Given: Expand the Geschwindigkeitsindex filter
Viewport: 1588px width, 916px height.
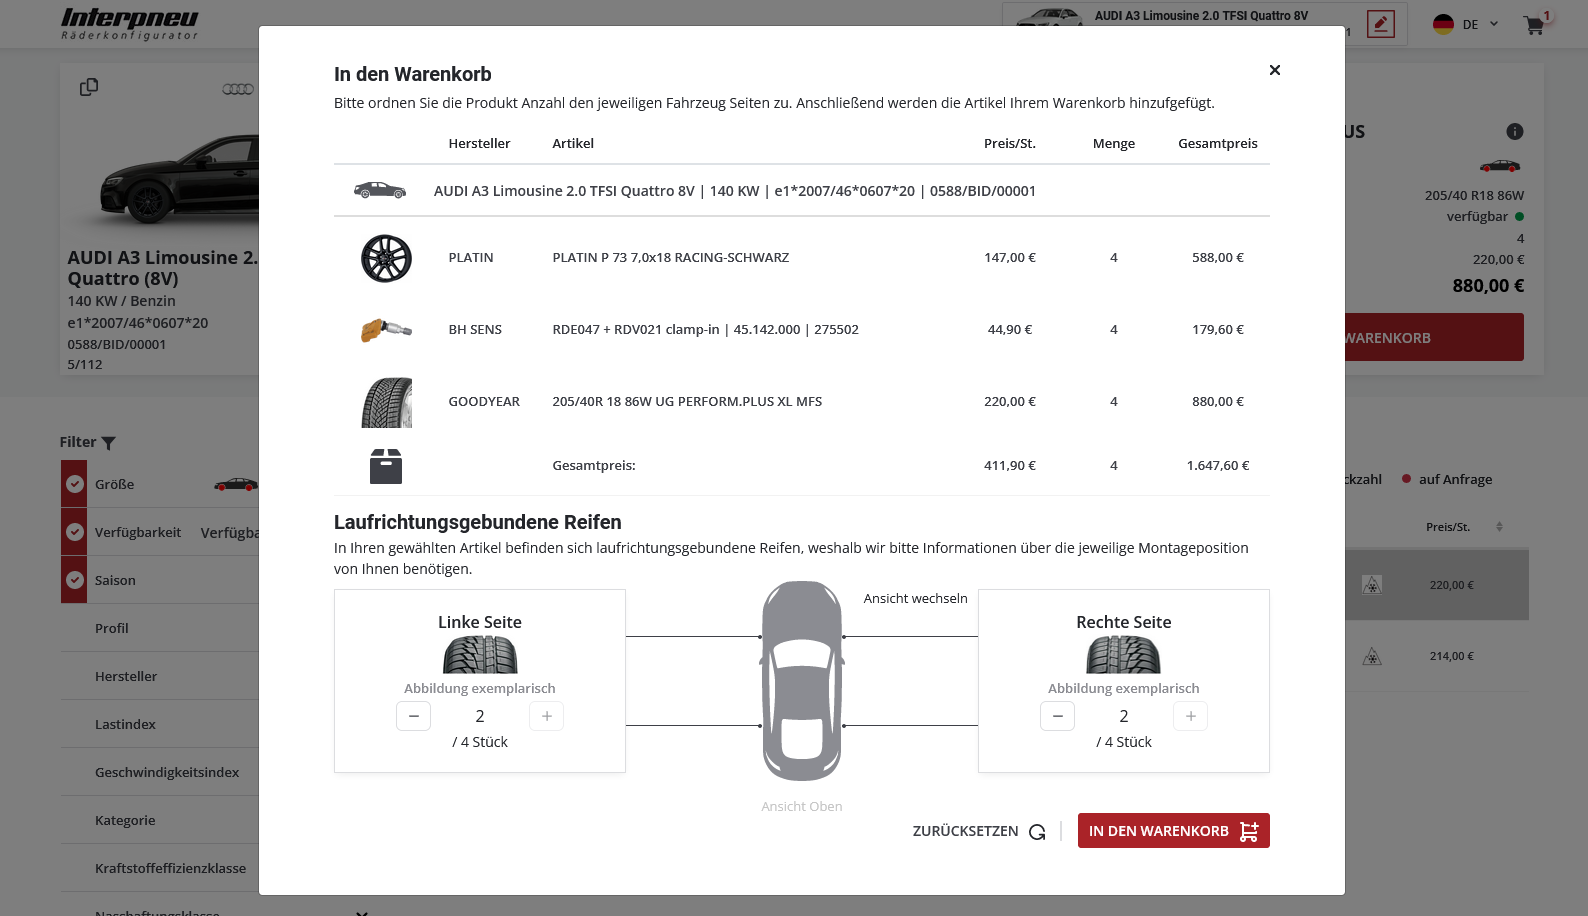Looking at the screenshot, I should [160, 772].
